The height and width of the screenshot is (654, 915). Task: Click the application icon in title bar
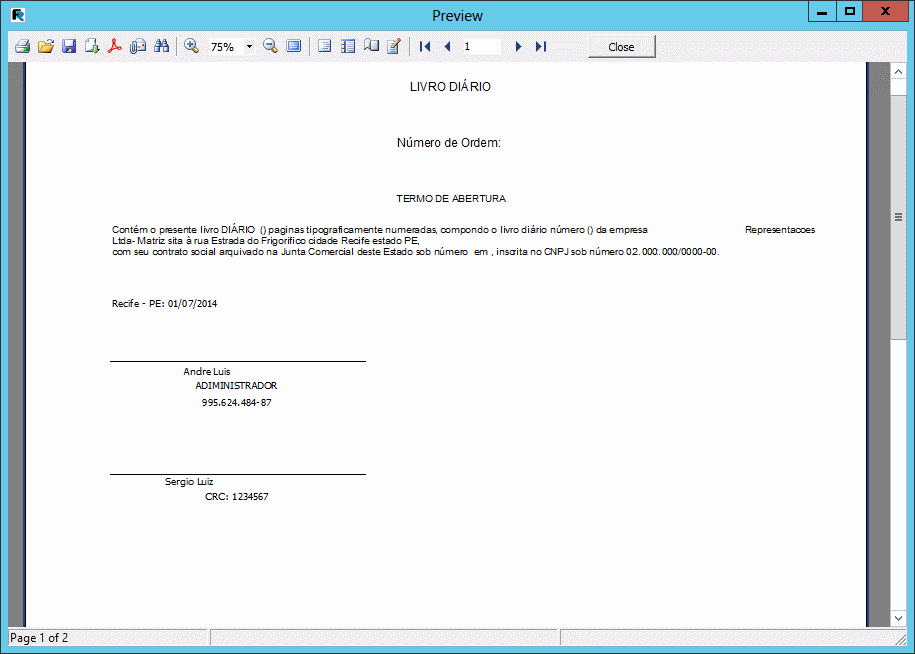click(18, 15)
